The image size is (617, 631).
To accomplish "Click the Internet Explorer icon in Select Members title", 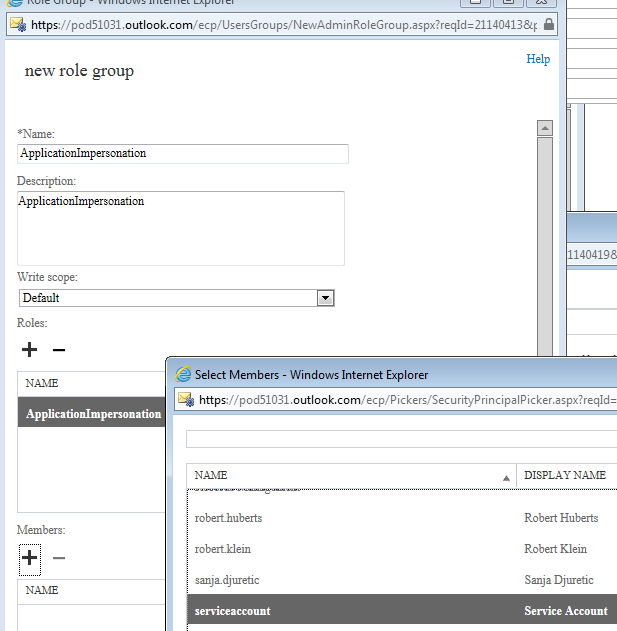I will click(183, 375).
